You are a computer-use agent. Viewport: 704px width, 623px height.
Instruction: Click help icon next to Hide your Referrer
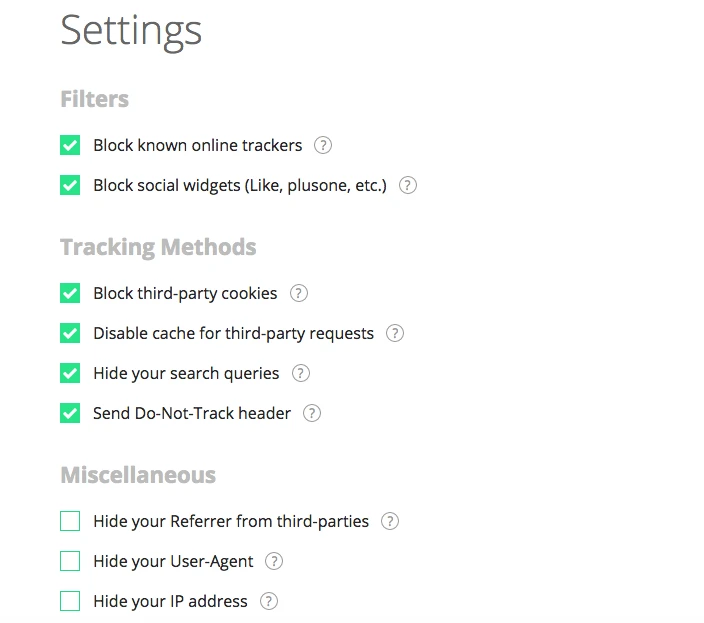pos(390,521)
